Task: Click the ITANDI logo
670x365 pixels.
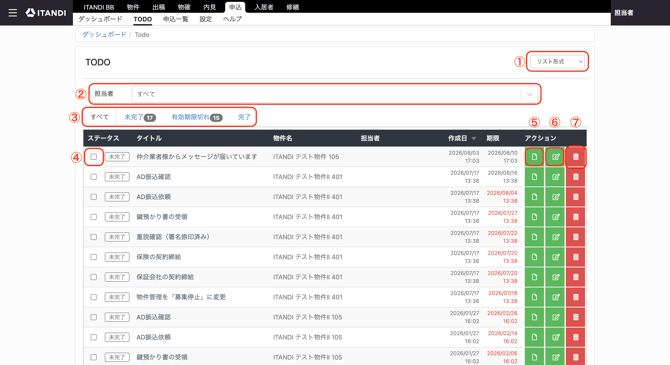Action: click(x=46, y=13)
